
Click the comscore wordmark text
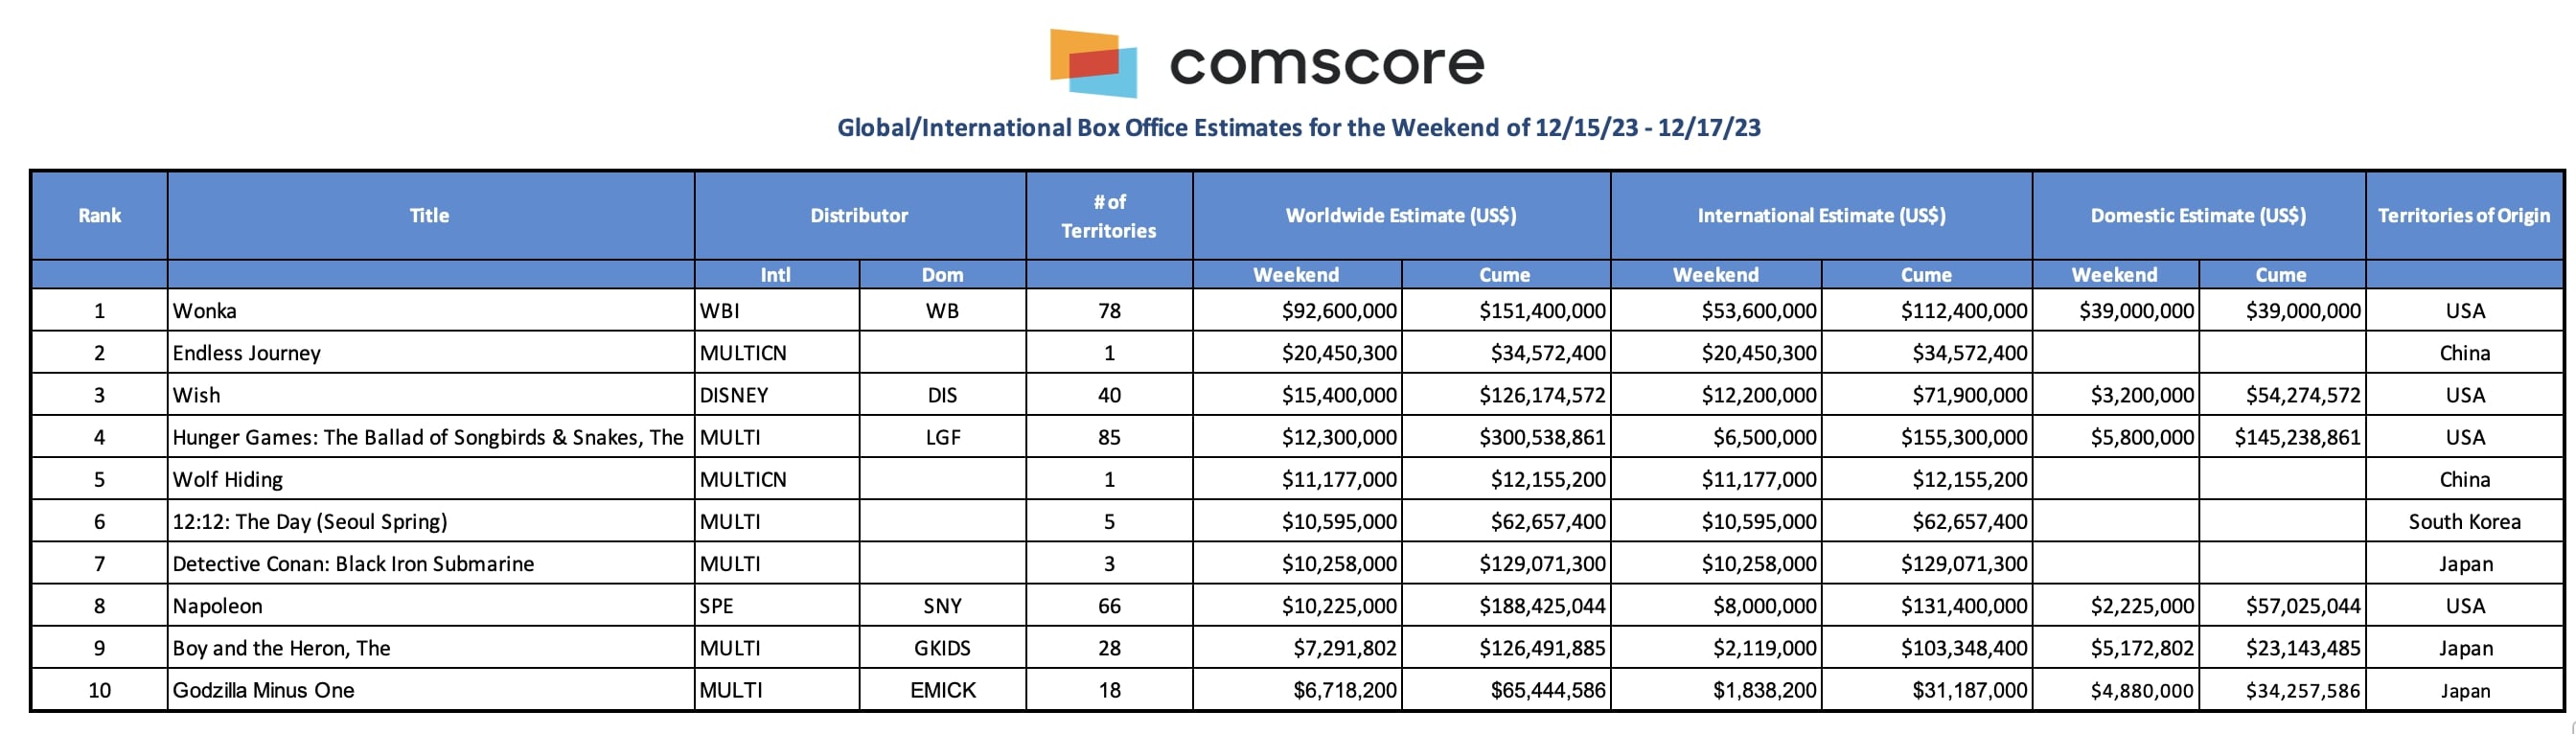tap(1327, 64)
